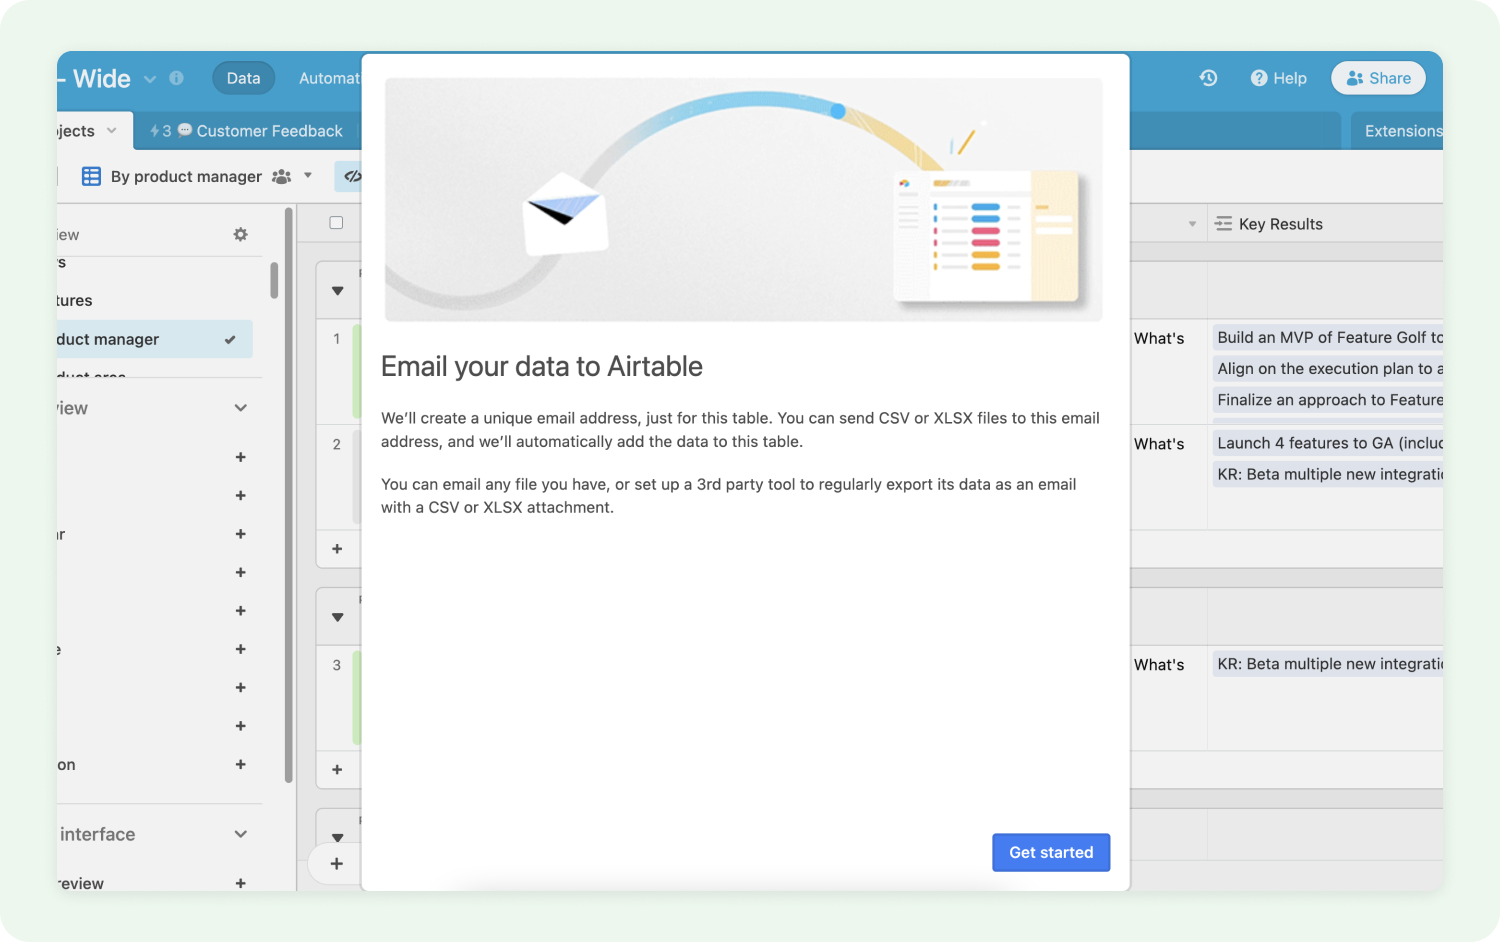Viewport: 1500px width, 943px height.
Task: Toggle the select-all records checkbox
Action: (x=336, y=223)
